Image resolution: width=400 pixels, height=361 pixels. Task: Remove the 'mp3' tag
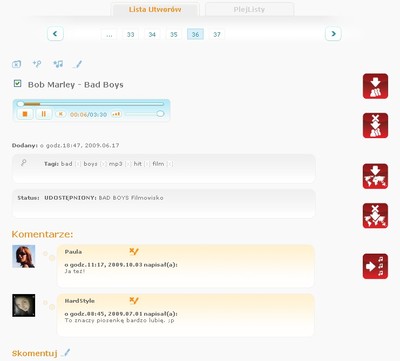click(128, 164)
